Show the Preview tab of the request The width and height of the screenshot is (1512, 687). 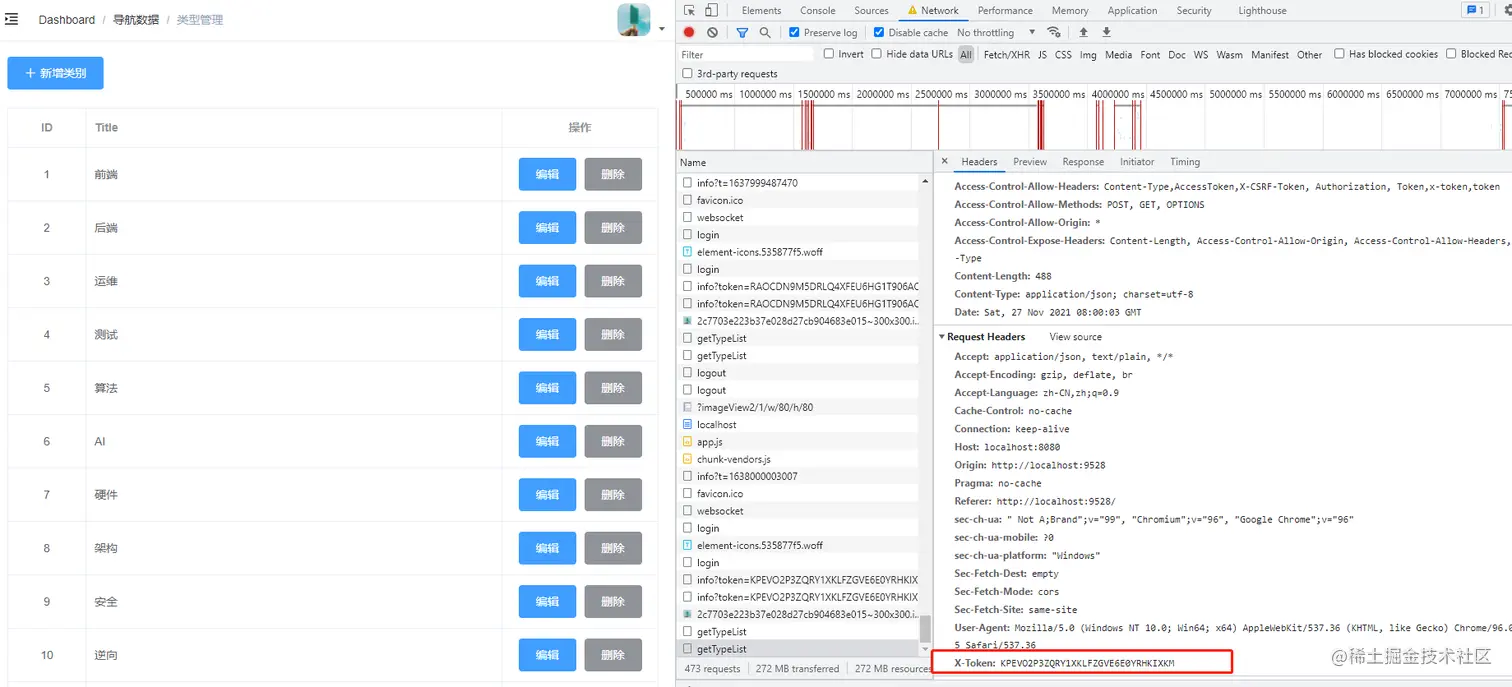tap(1029, 161)
